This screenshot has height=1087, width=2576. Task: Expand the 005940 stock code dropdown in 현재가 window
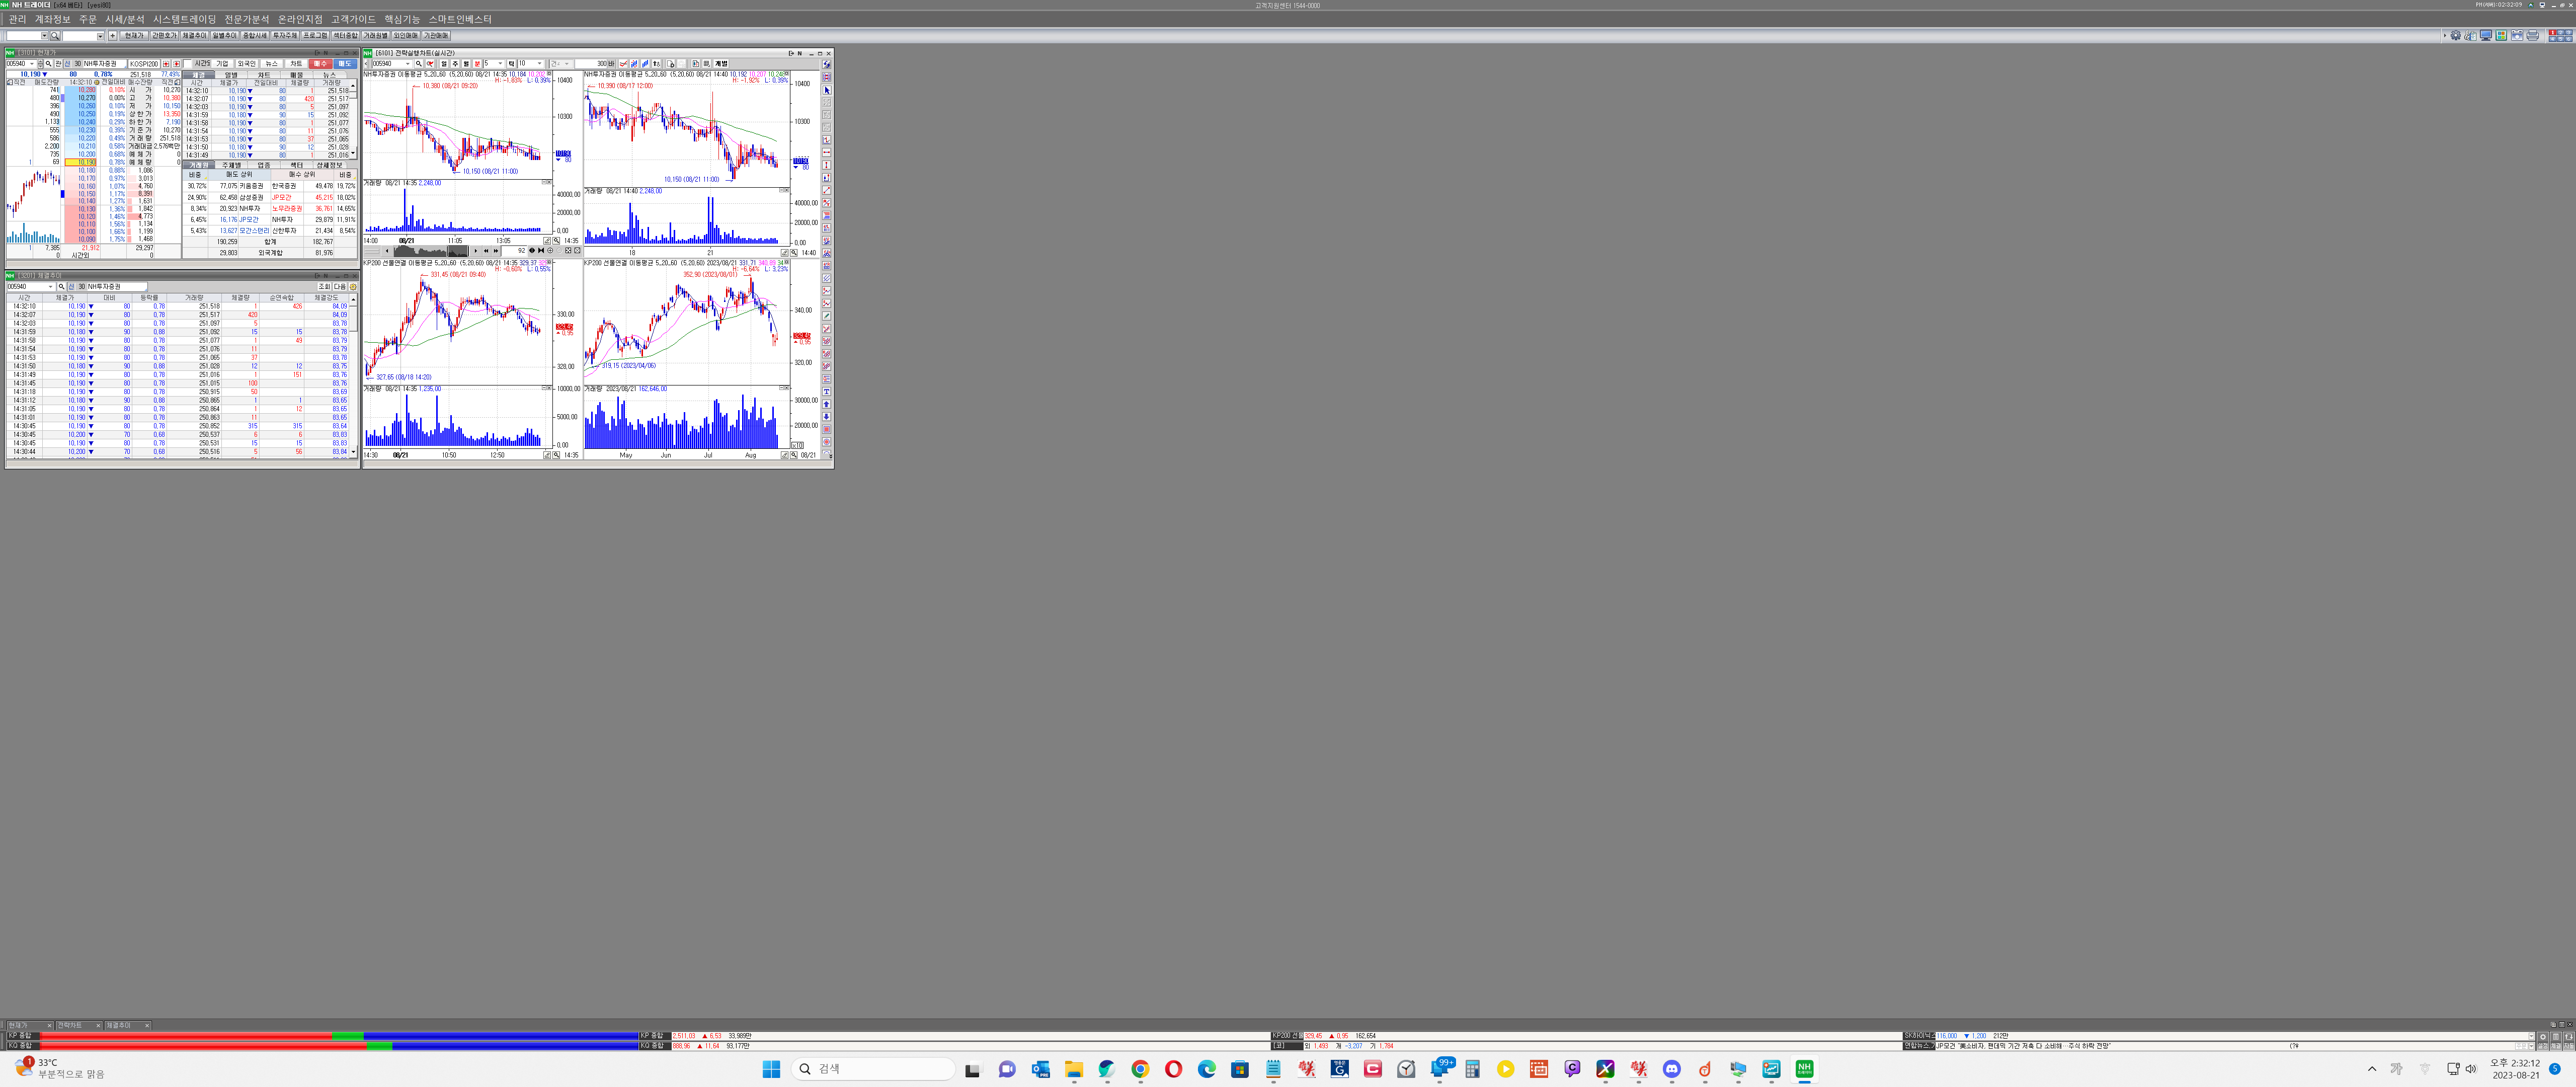click(32, 64)
